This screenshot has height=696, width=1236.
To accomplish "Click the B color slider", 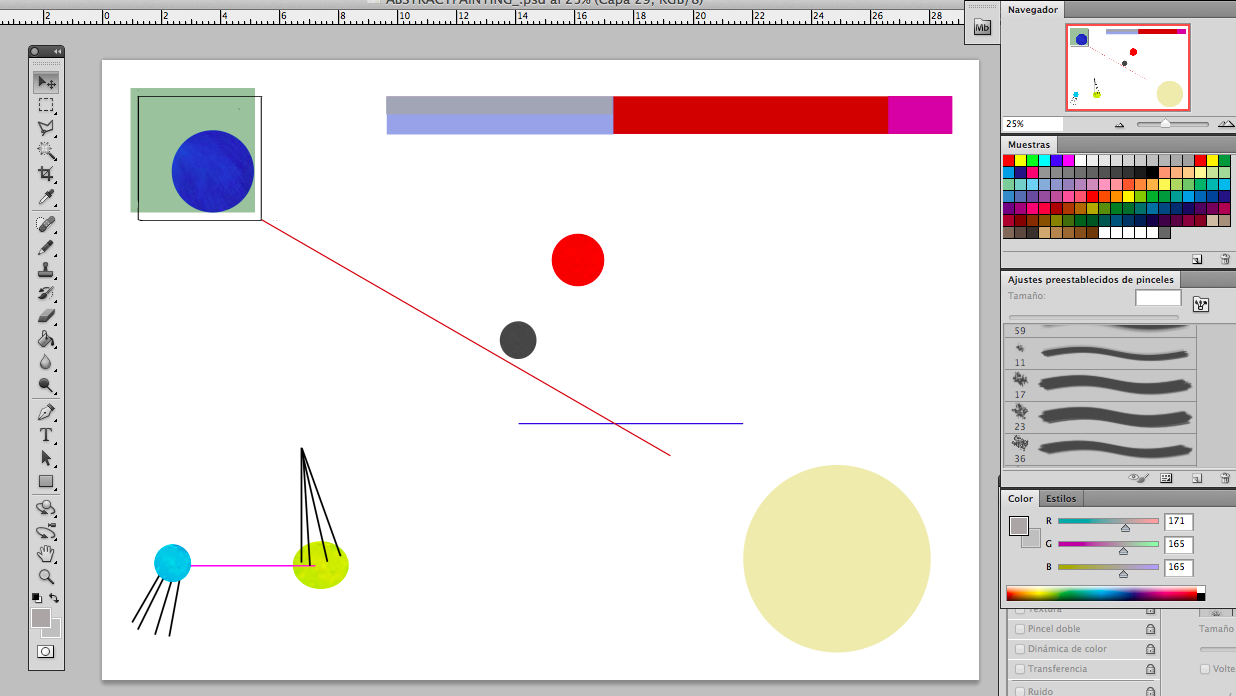I will (x=1108, y=567).
